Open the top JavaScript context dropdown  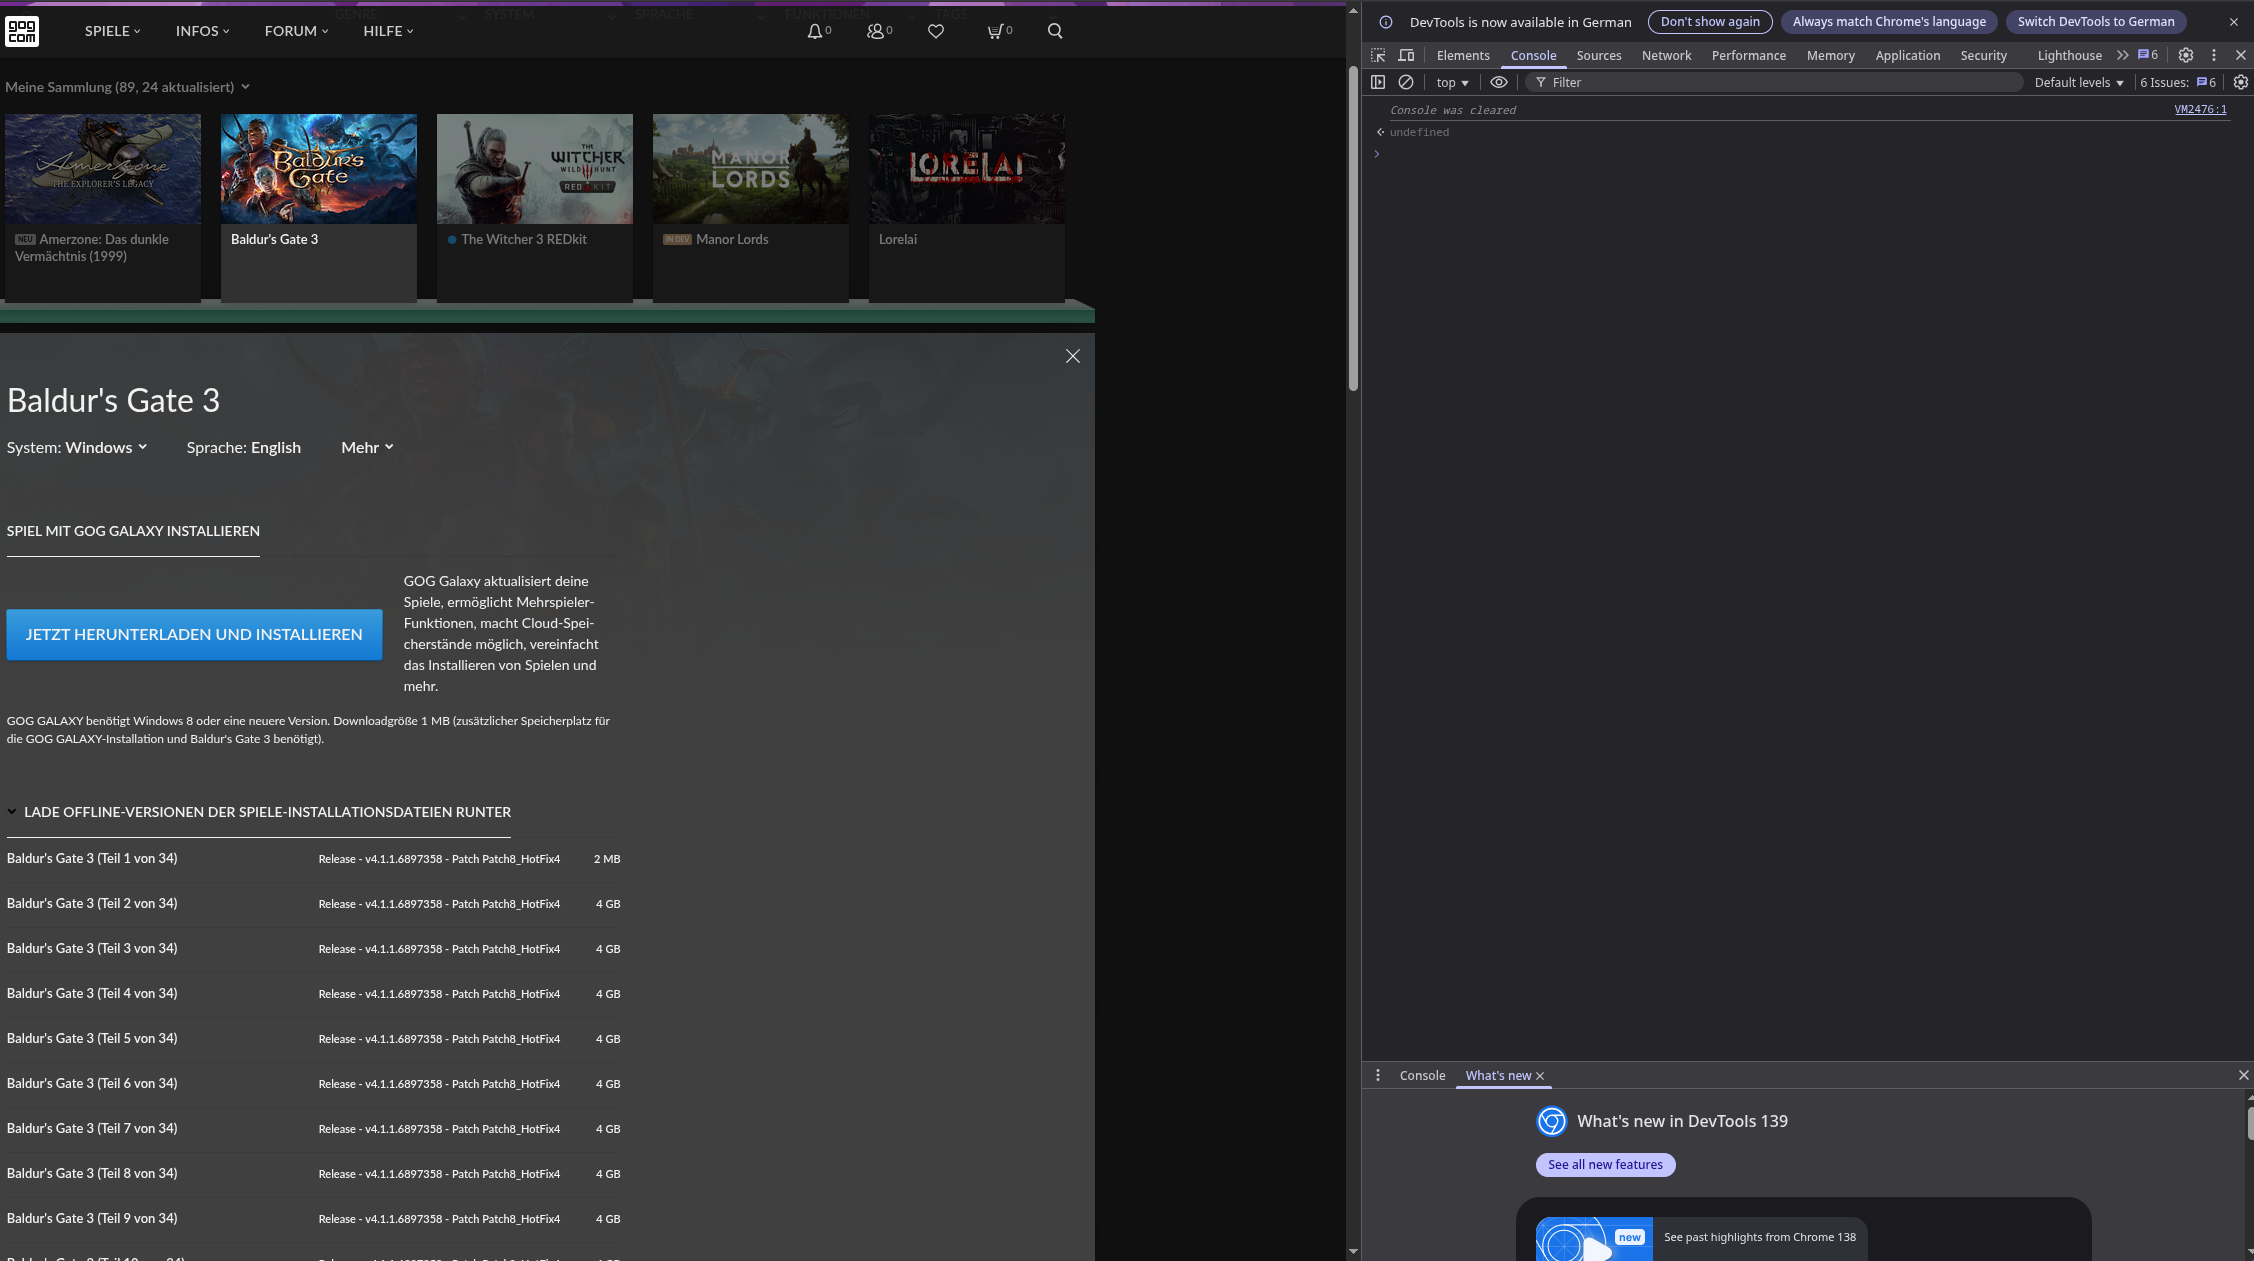click(1452, 82)
